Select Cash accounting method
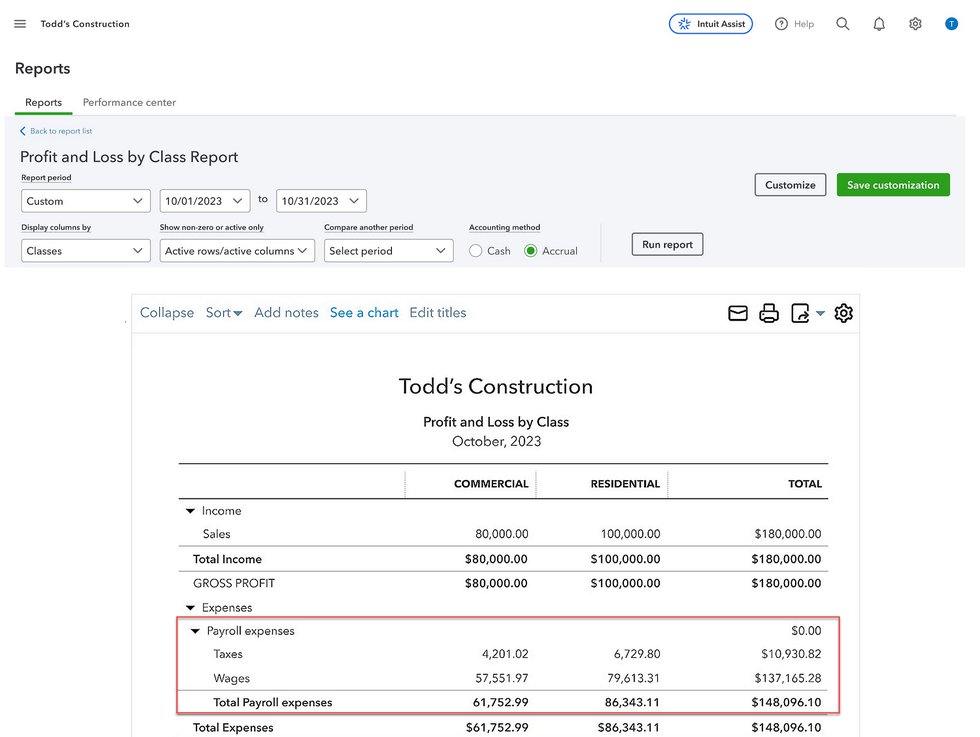Image resolution: width=980 pixels, height=737 pixels. click(x=476, y=251)
